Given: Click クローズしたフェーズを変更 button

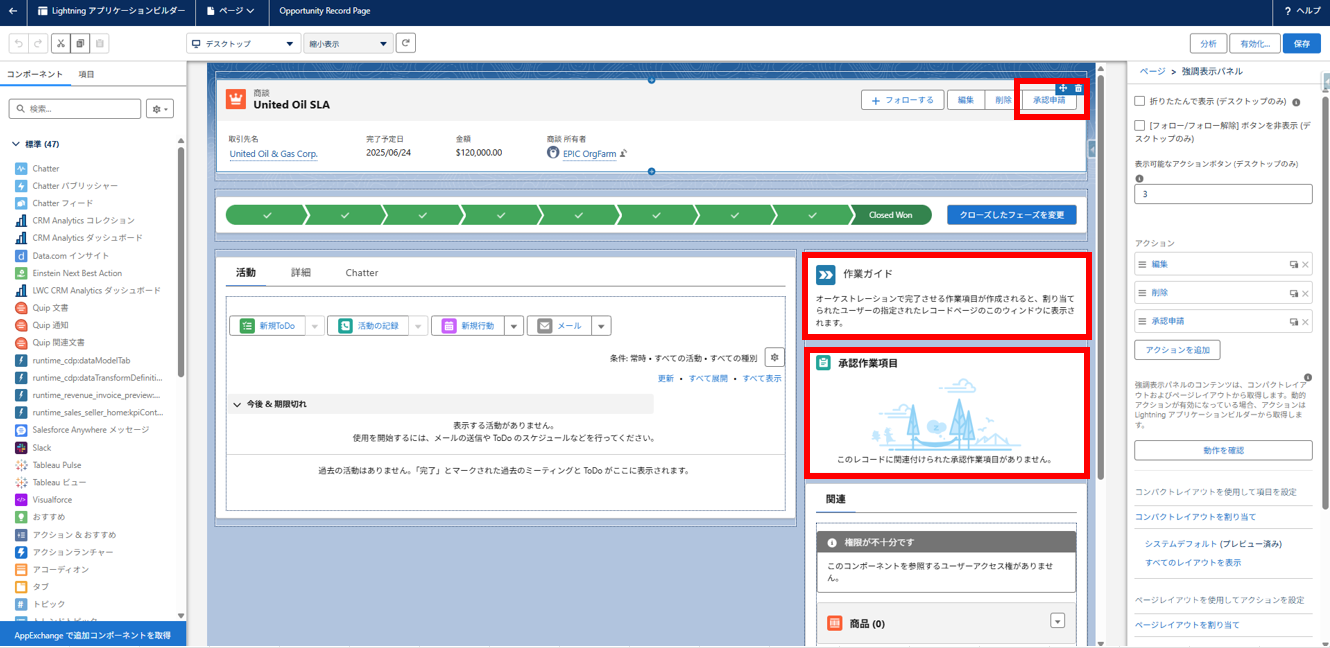Looking at the screenshot, I should point(1012,215).
